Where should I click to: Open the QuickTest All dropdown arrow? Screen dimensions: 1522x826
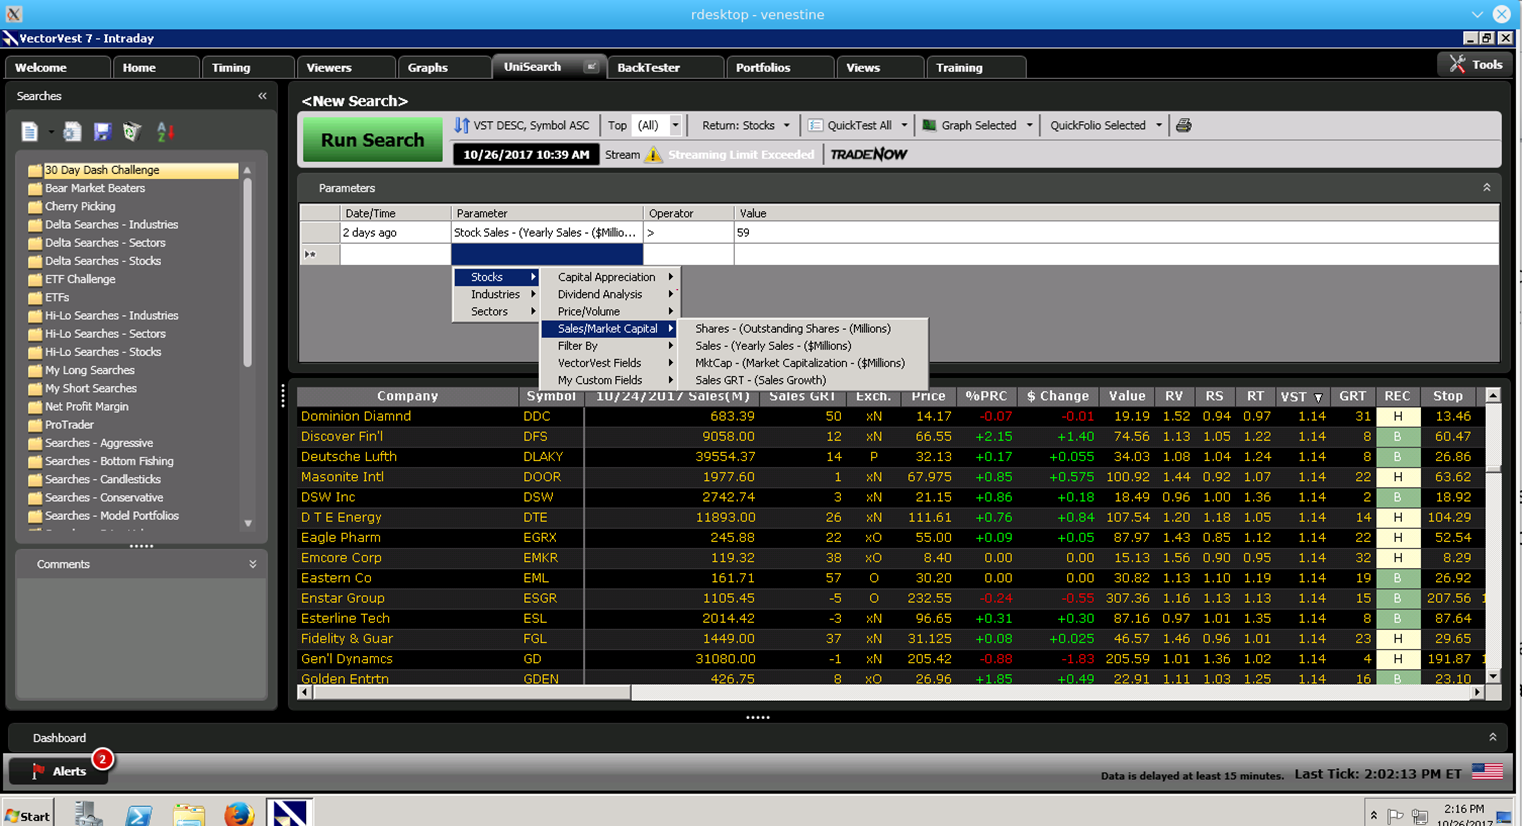[x=904, y=125]
